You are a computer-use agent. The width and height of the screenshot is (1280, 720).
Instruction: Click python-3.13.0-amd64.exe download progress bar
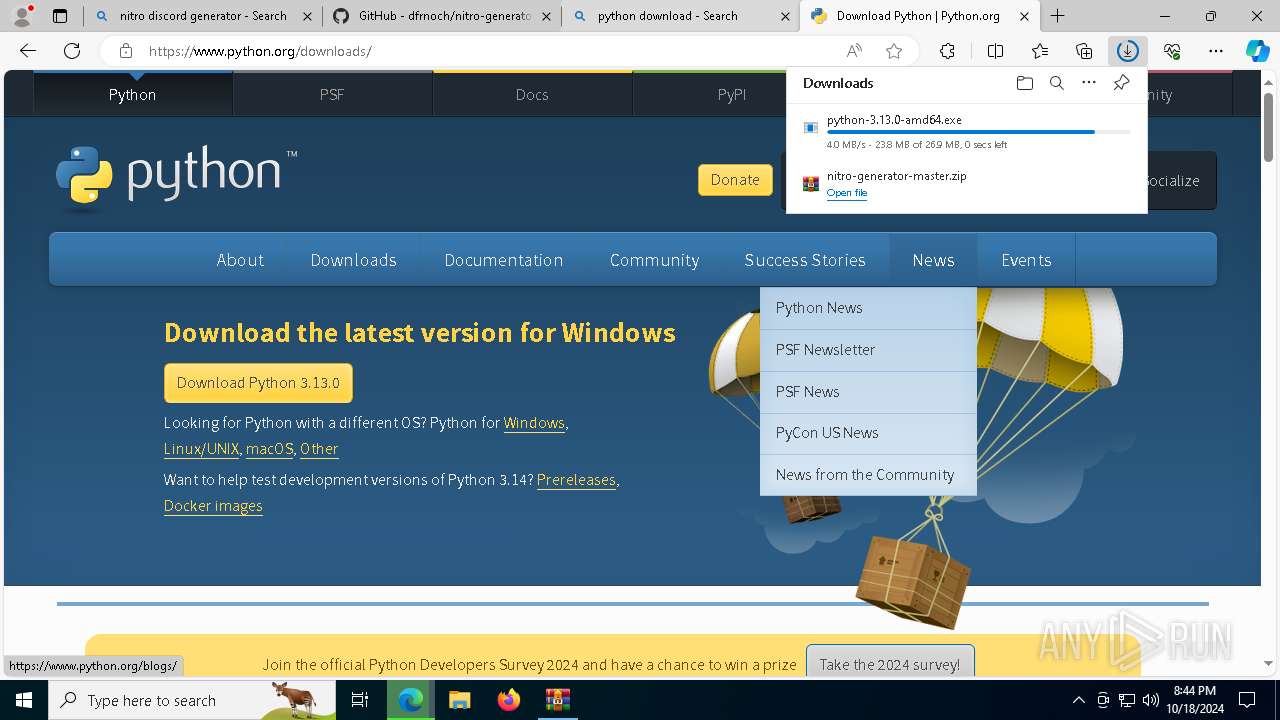(979, 132)
